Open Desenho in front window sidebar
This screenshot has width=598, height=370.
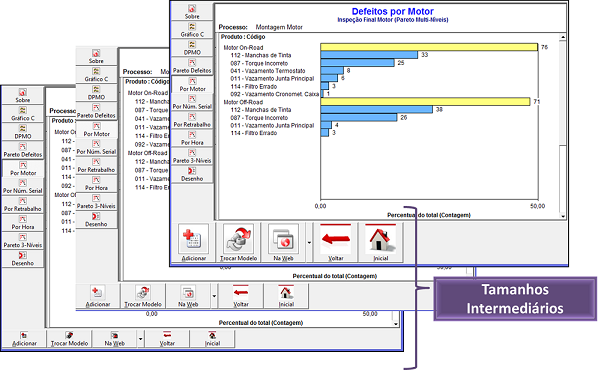point(192,174)
